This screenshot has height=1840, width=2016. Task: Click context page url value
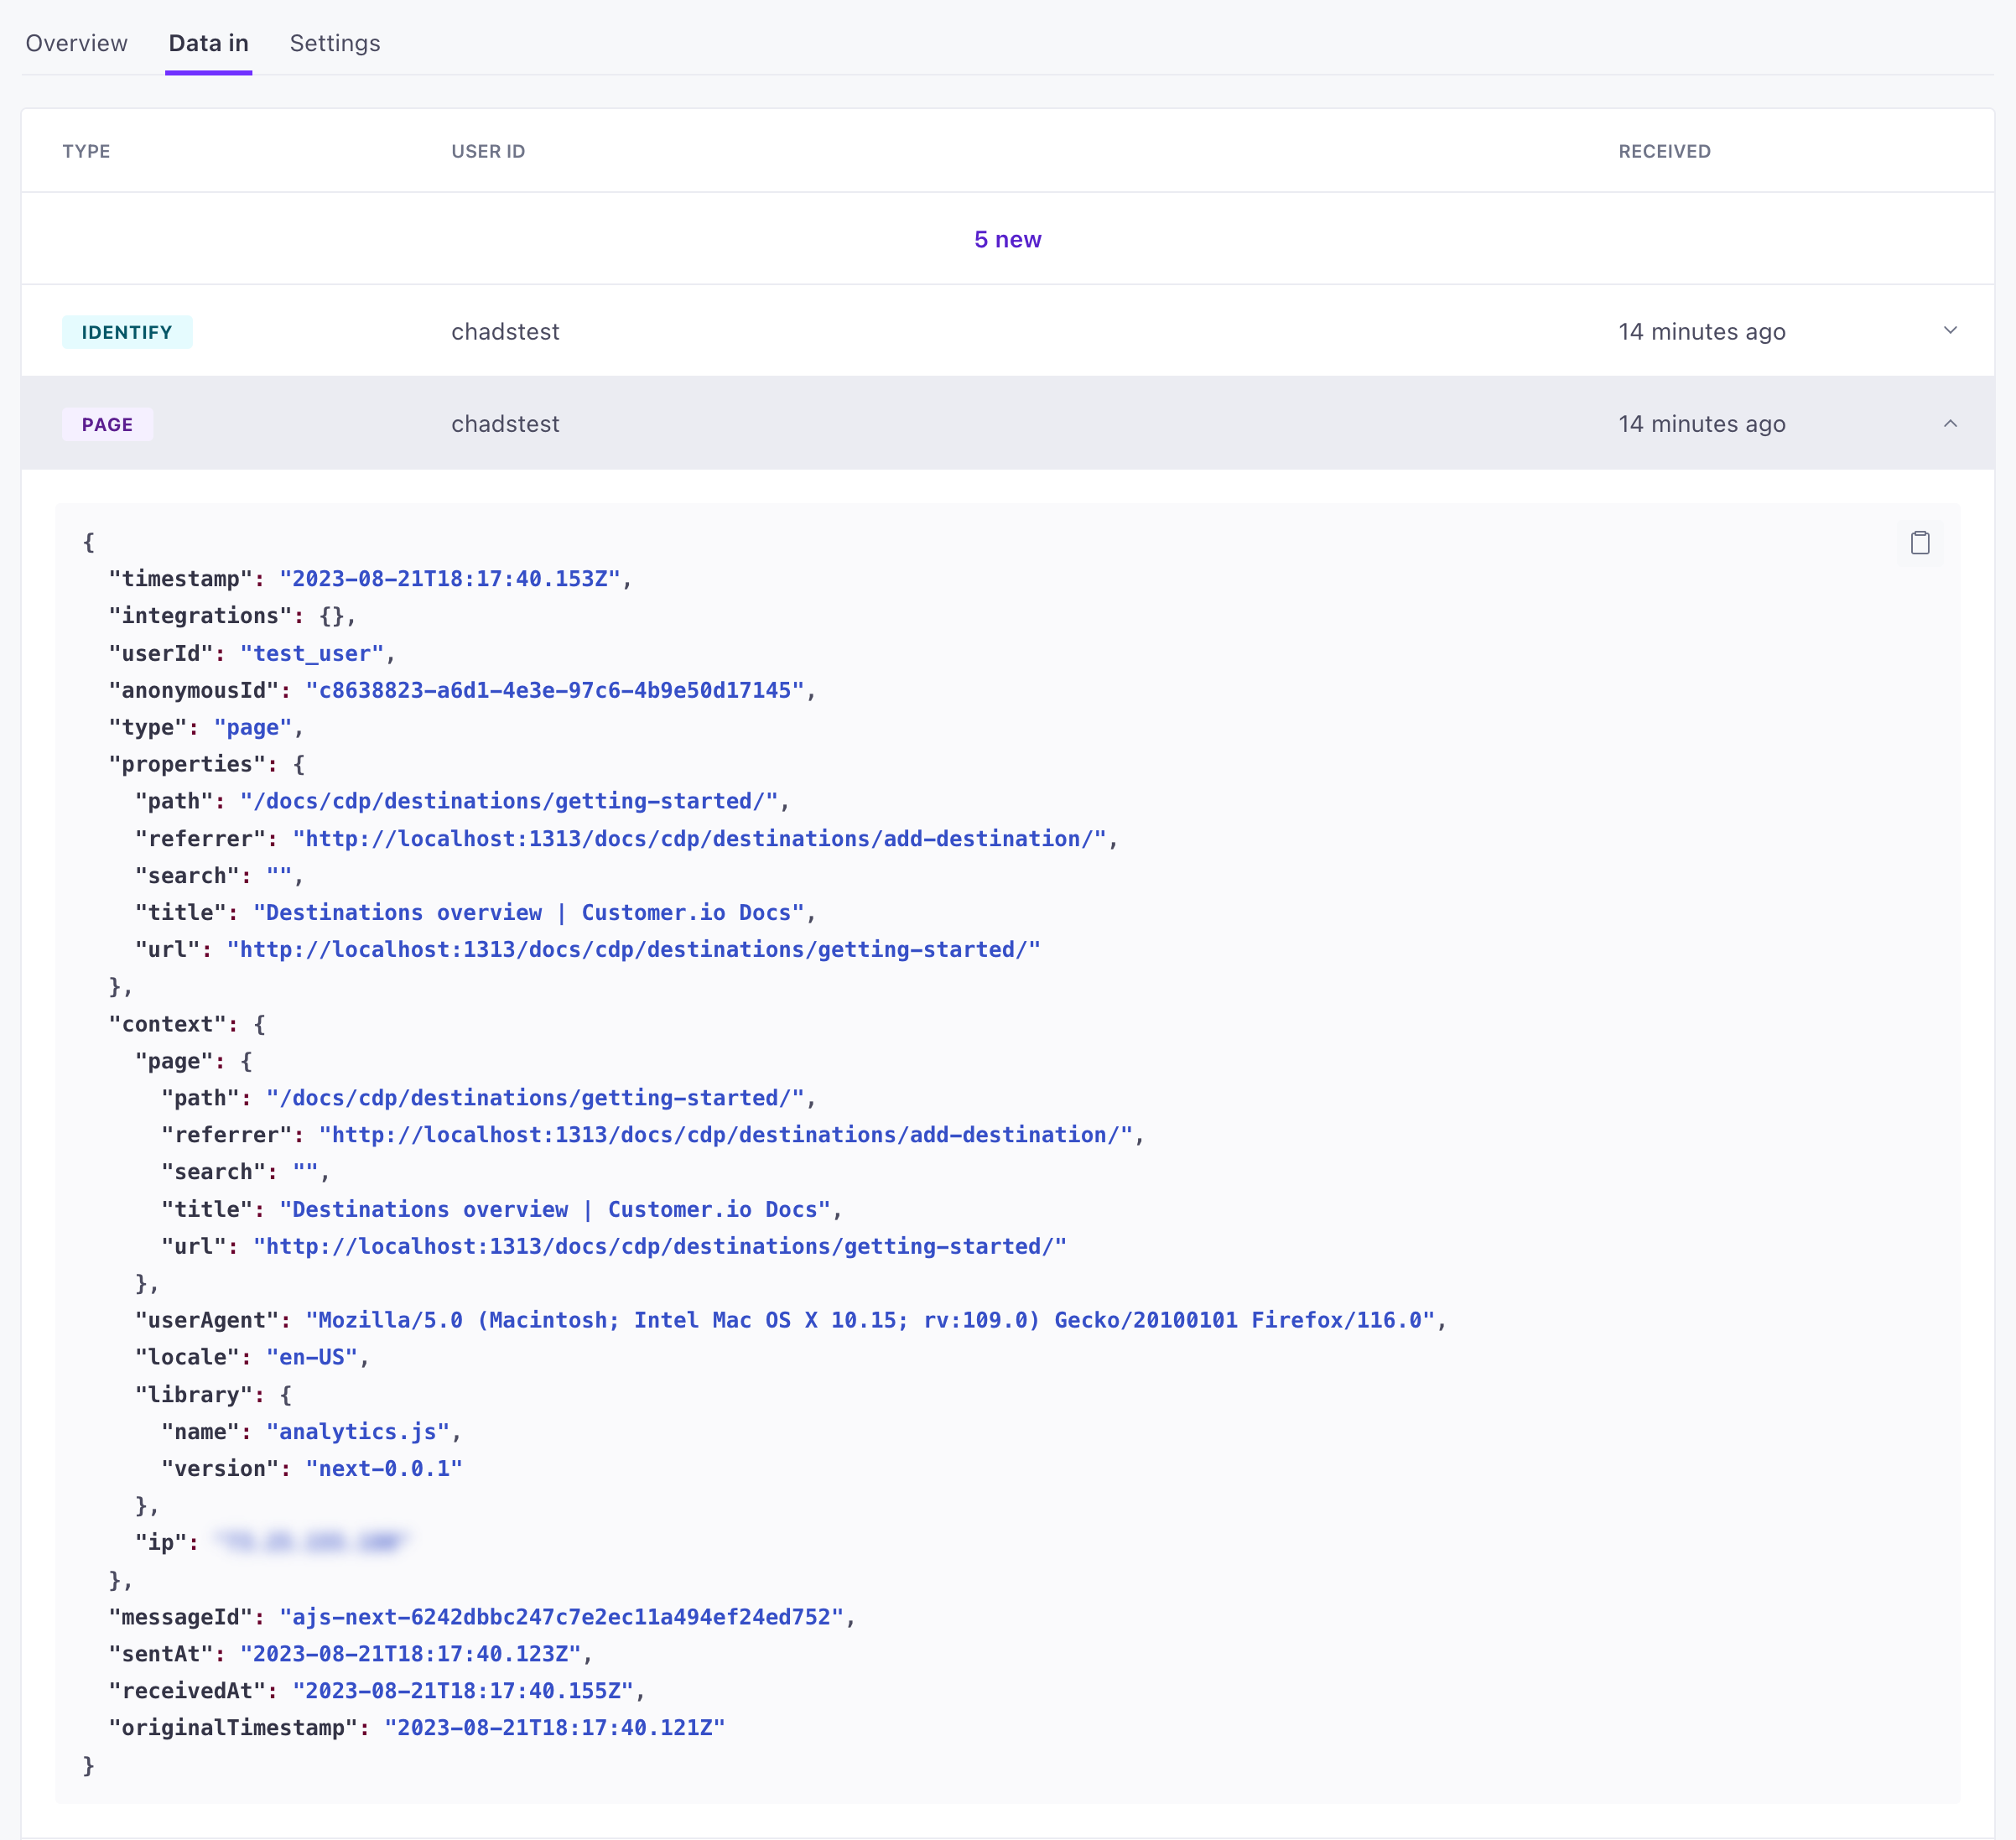click(660, 1246)
